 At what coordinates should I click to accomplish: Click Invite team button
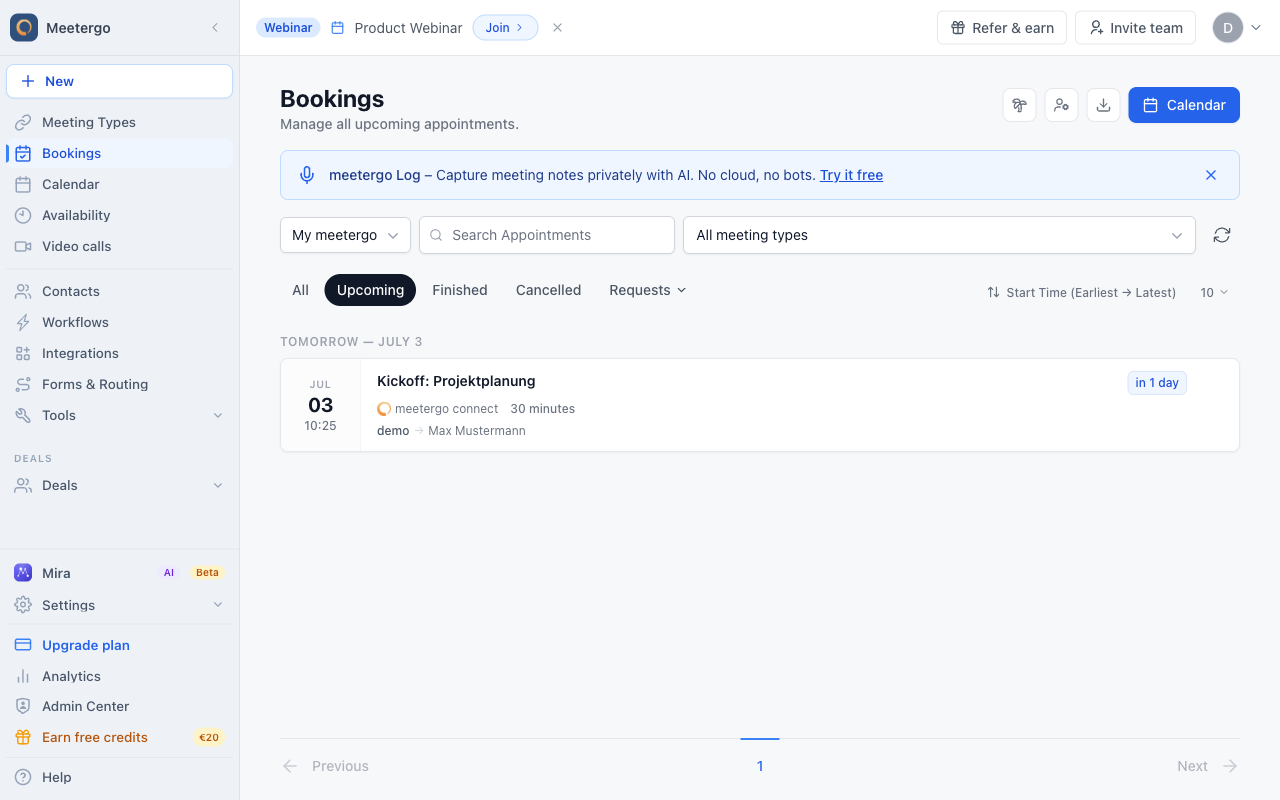[x=1135, y=28]
